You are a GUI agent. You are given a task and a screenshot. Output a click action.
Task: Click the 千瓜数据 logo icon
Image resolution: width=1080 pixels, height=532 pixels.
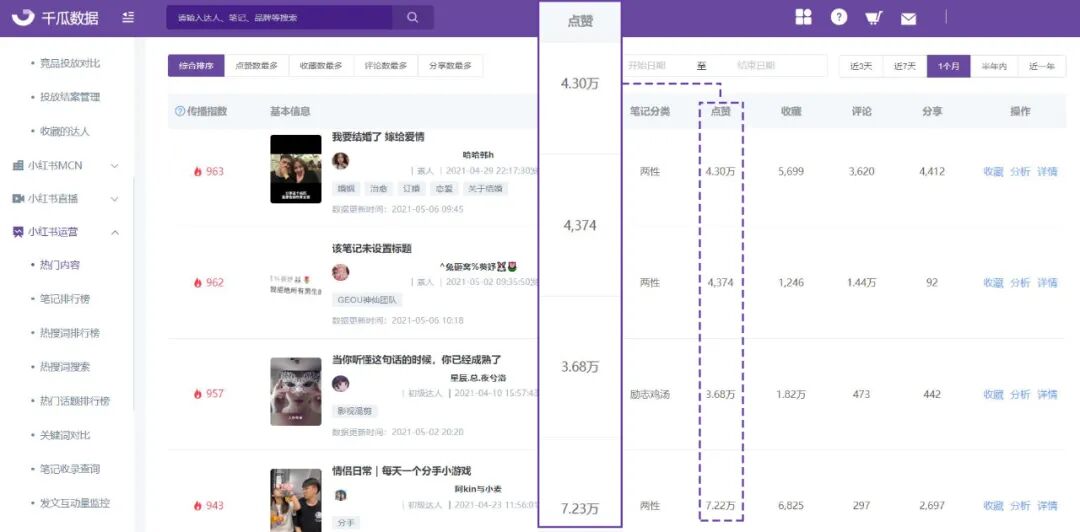[x=25, y=17]
